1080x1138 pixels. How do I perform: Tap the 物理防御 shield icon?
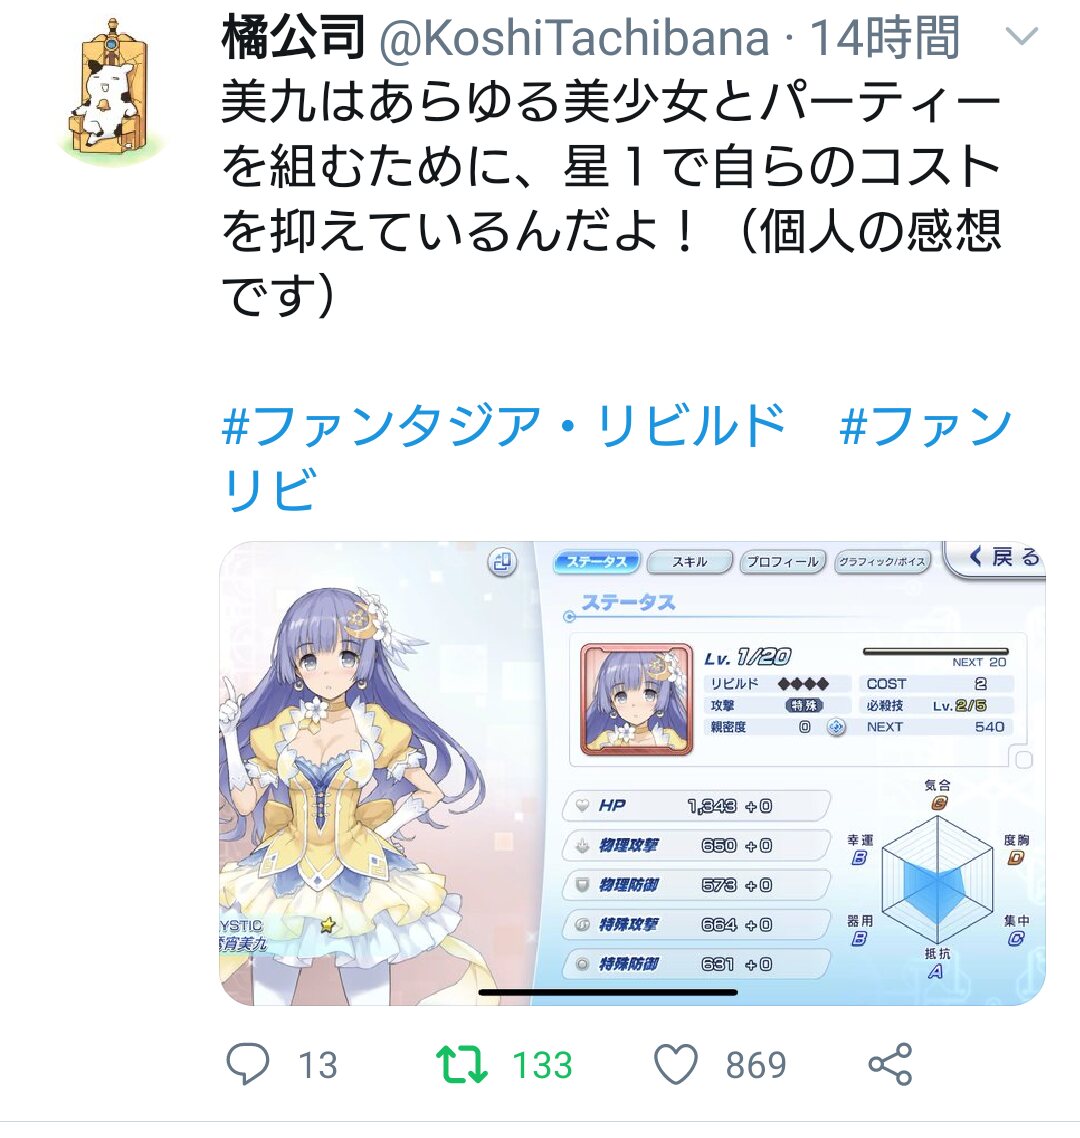pos(582,885)
